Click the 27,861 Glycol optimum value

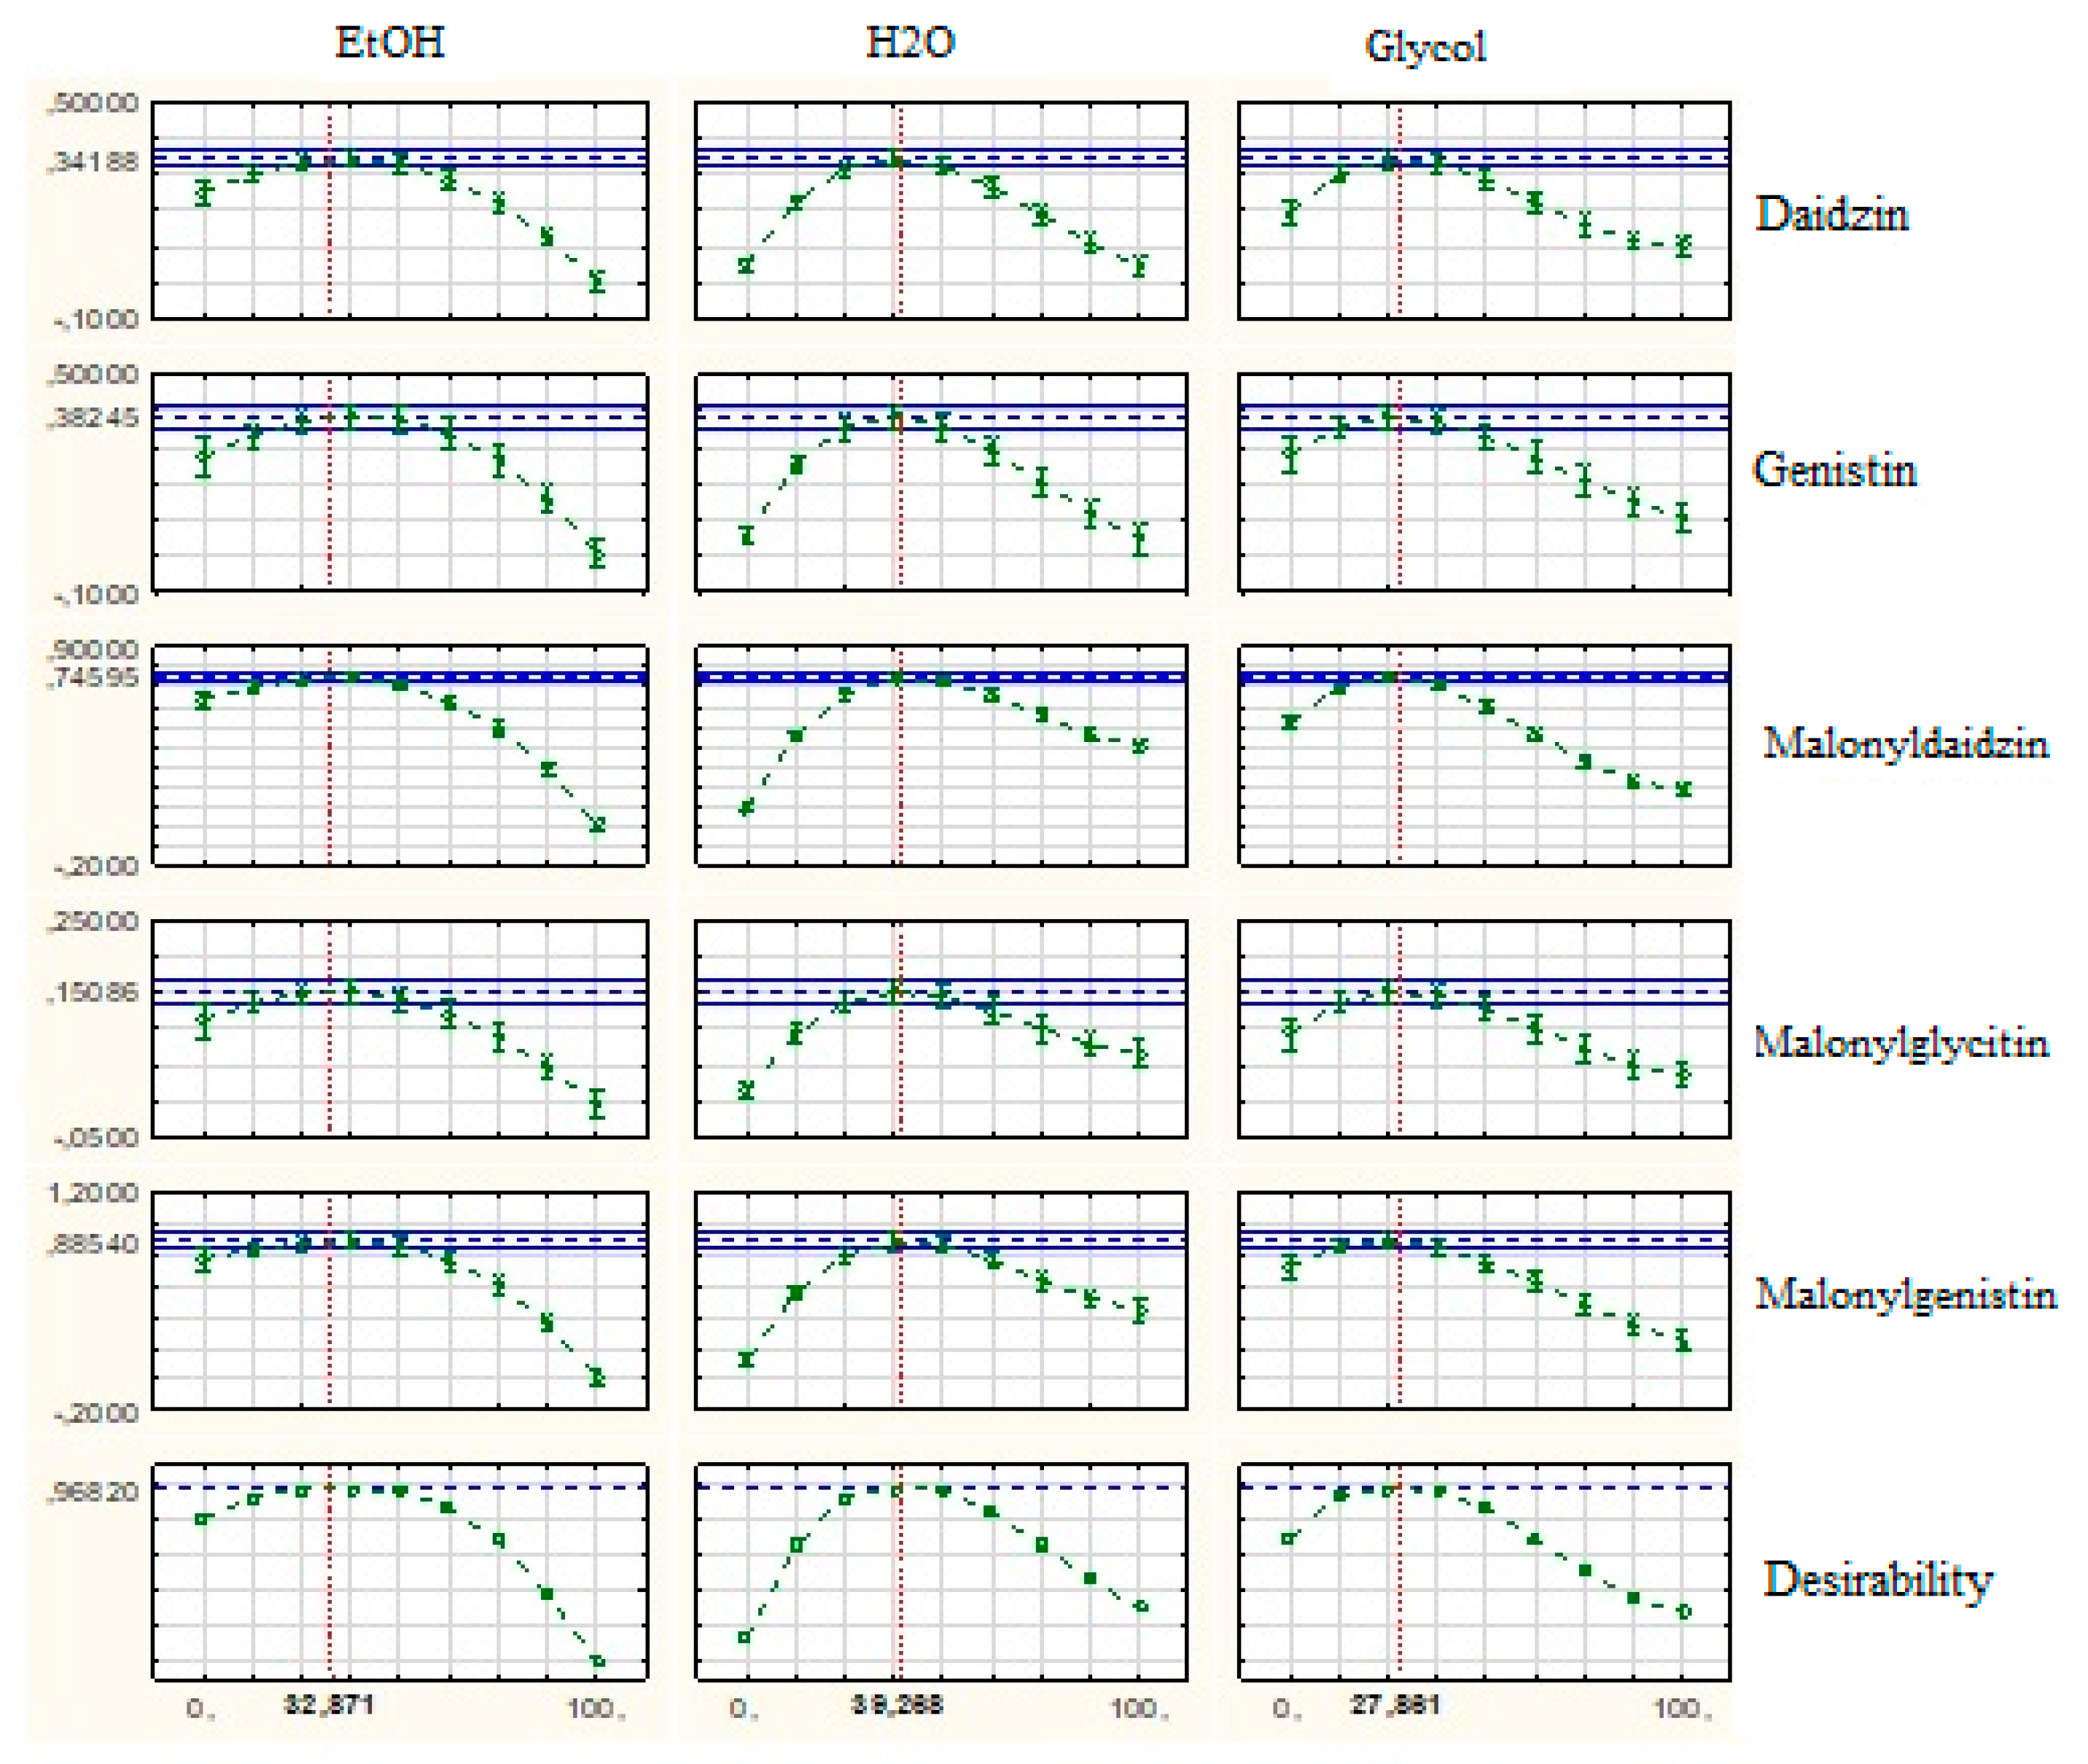point(1395,1704)
